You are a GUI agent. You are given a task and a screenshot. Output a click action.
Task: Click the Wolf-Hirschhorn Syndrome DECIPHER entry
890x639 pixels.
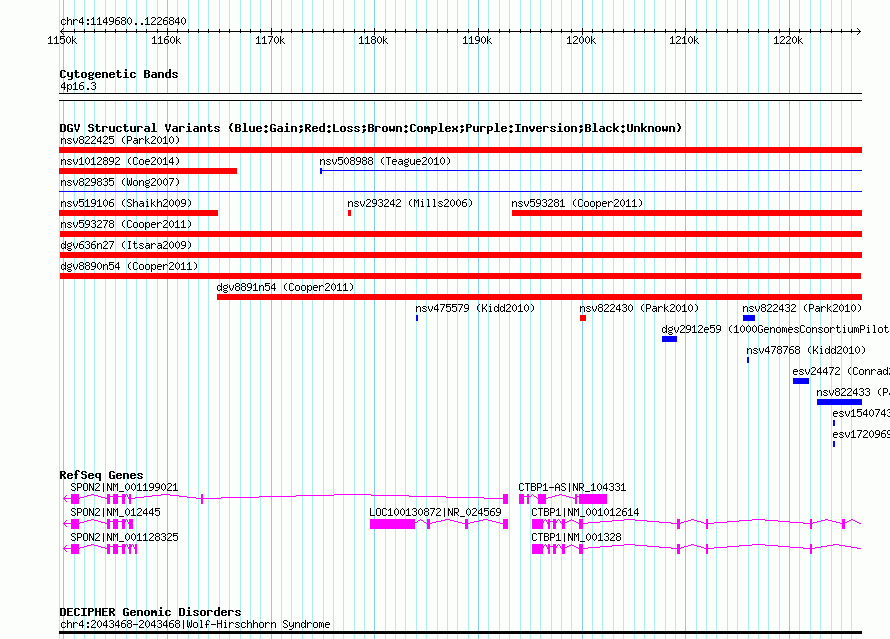pyautogui.click(x=195, y=624)
